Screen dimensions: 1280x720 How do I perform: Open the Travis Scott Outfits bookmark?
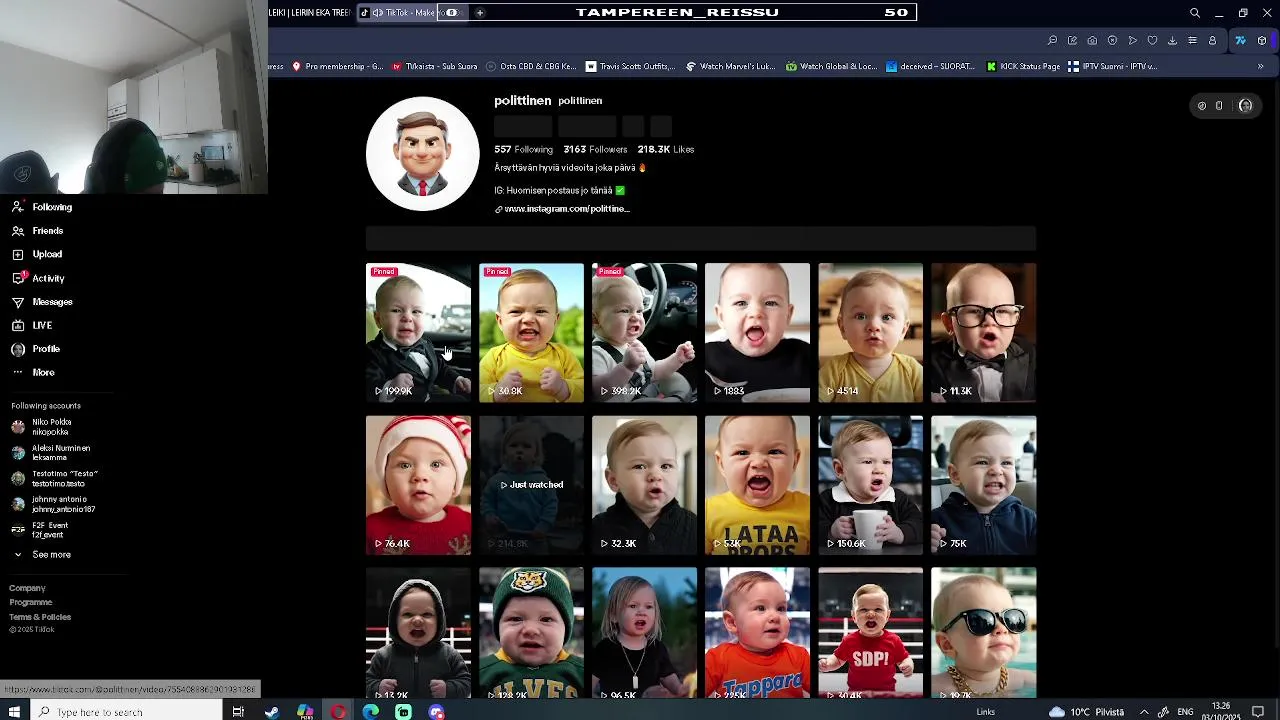[x=631, y=67]
